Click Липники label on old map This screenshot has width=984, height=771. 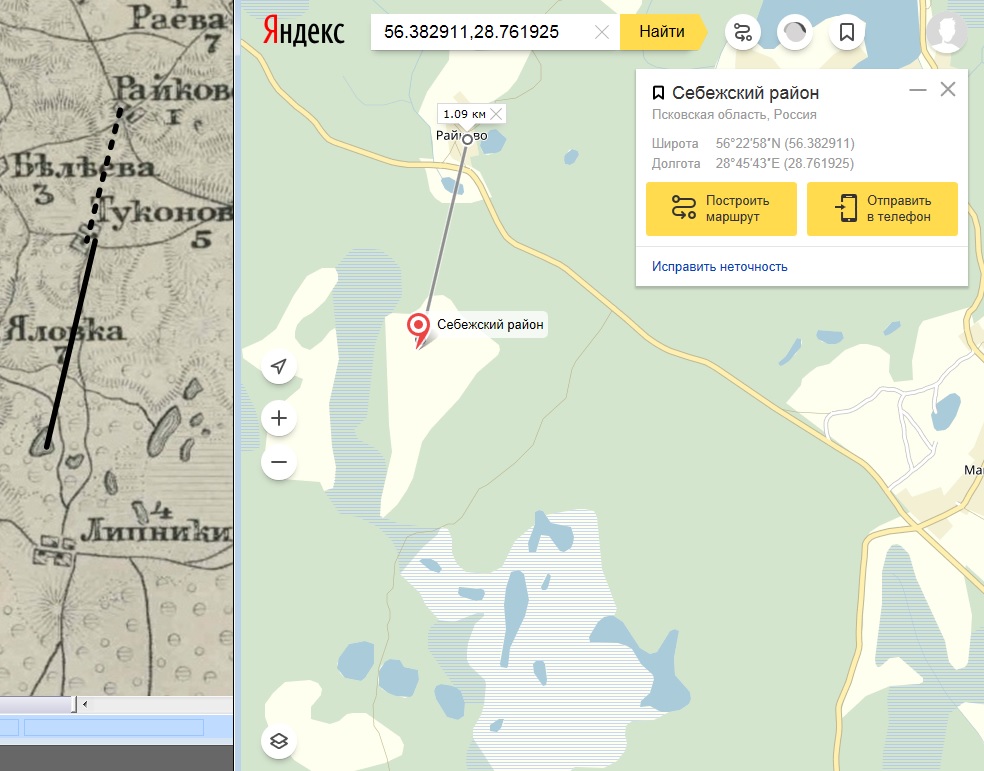point(157,531)
